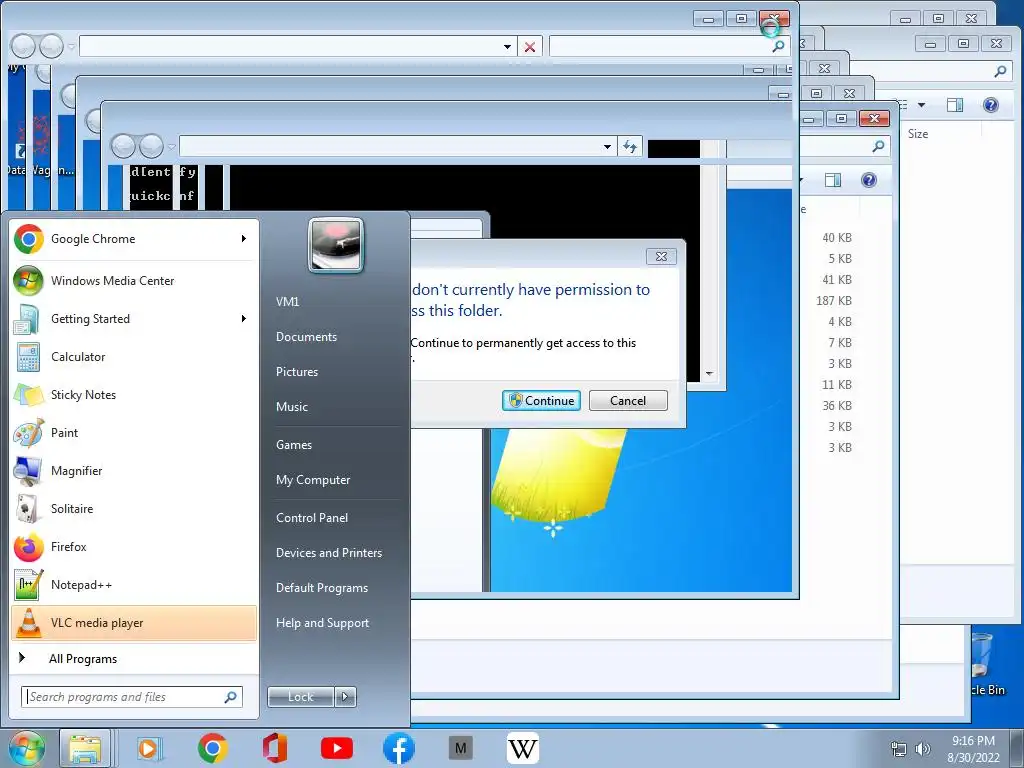Image resolution: width=1024 pixels, height=768 pixels.
Task: Click scrollbar down arrow in console window
Action: click(709, 374)
